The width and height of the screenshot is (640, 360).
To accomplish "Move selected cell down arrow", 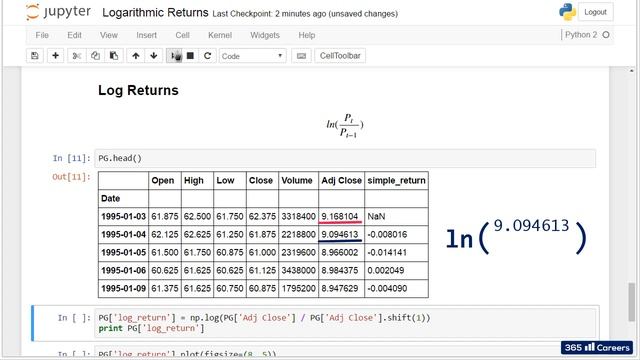I will click(153, 56).
